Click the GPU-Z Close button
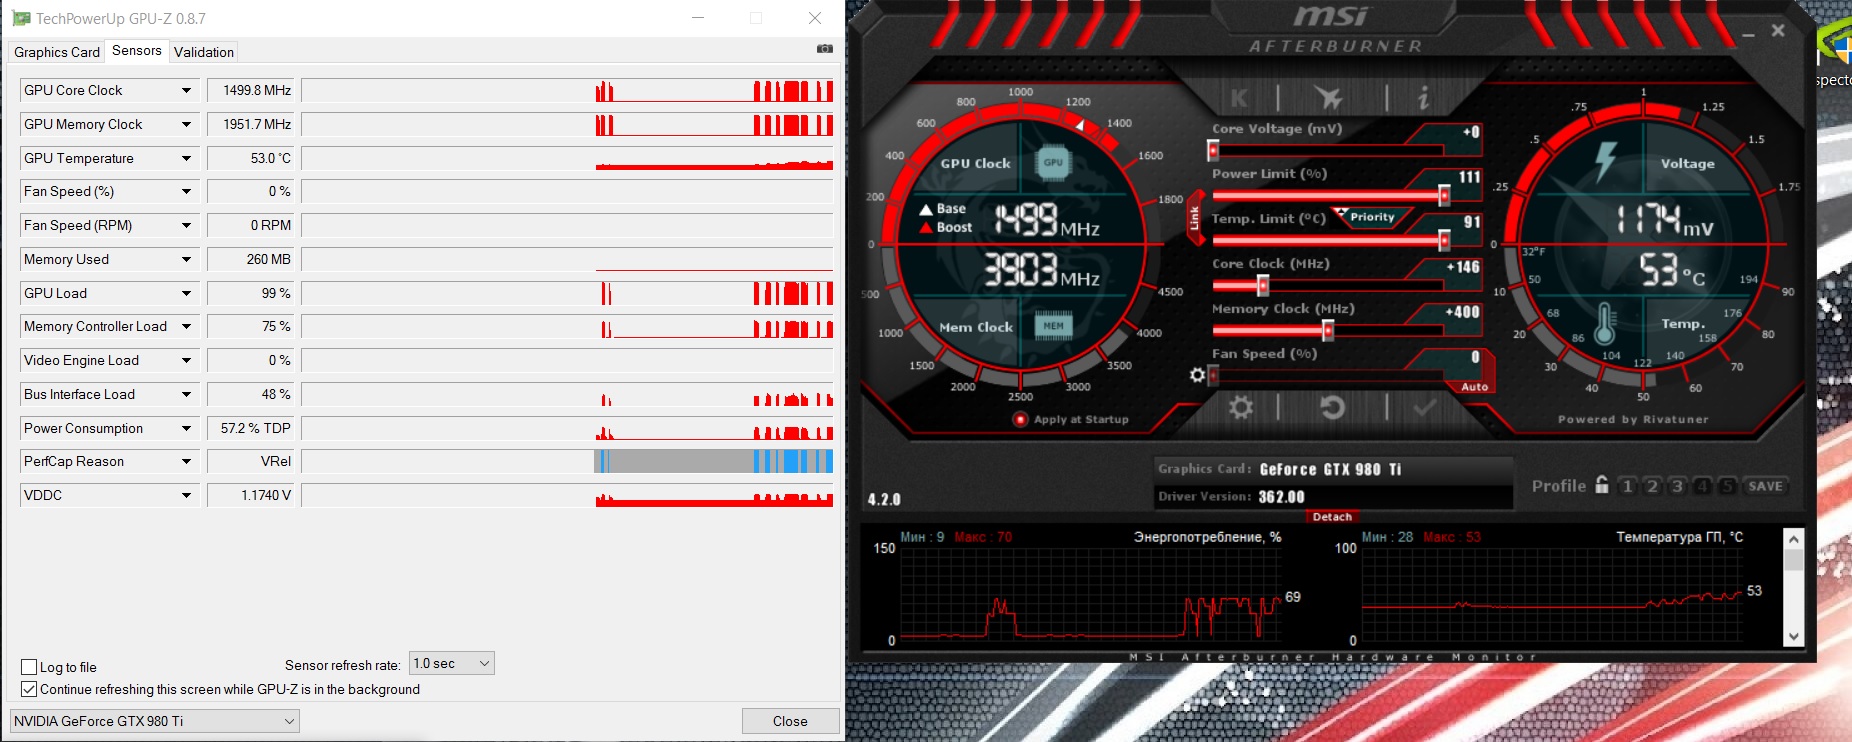 tap(790, 721)
